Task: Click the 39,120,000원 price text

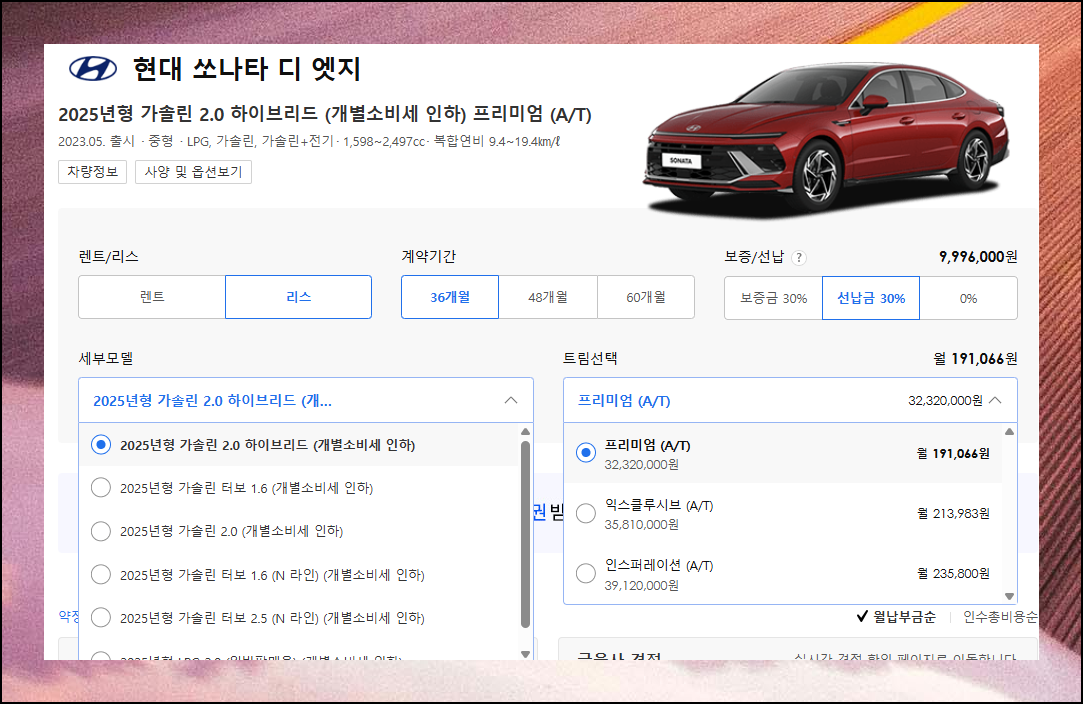Action: click(x=642, y=585)
